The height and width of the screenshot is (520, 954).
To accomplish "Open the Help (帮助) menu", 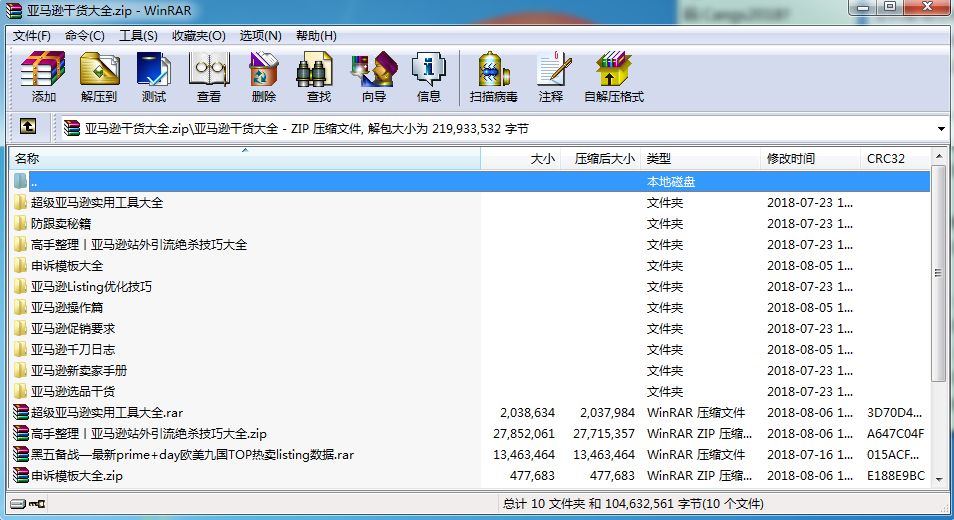I will pyautogui.click(x=316, y=36).
